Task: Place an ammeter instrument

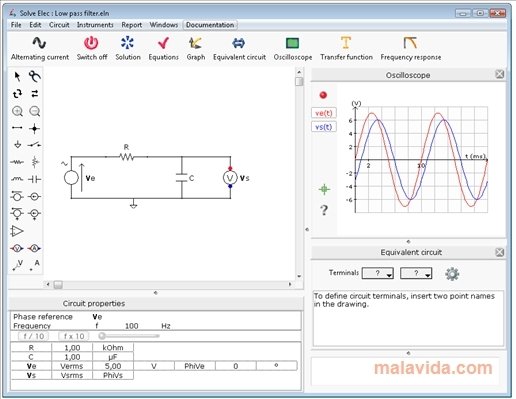Action: [x=34, y=248]
